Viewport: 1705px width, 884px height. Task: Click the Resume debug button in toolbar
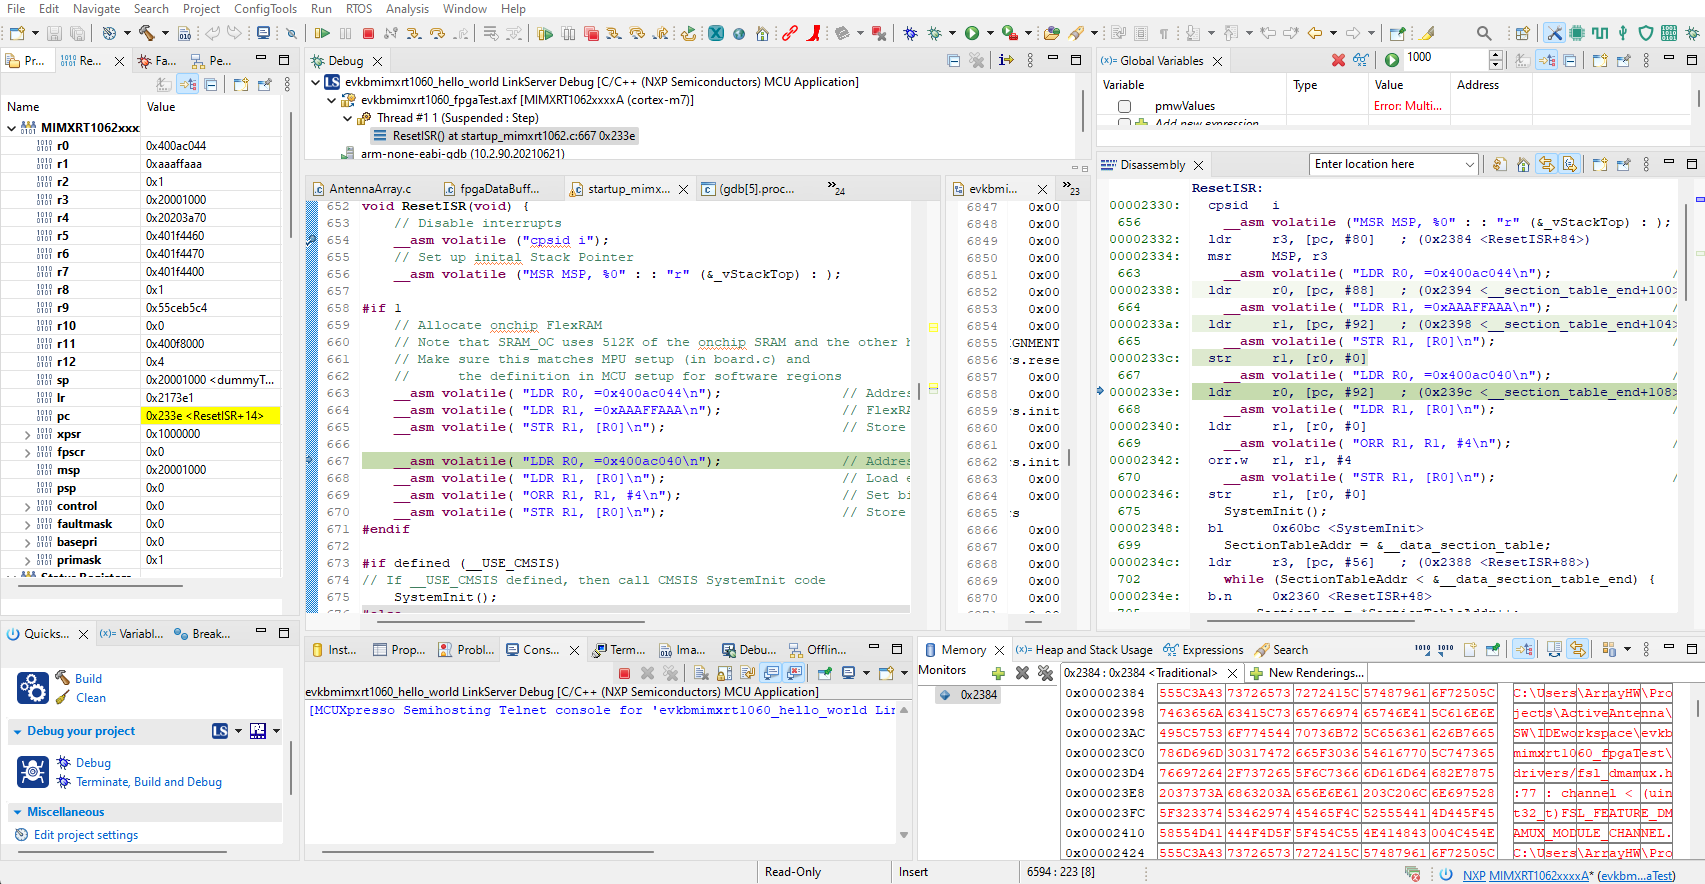pyautogui.click(x=322, y=33)
